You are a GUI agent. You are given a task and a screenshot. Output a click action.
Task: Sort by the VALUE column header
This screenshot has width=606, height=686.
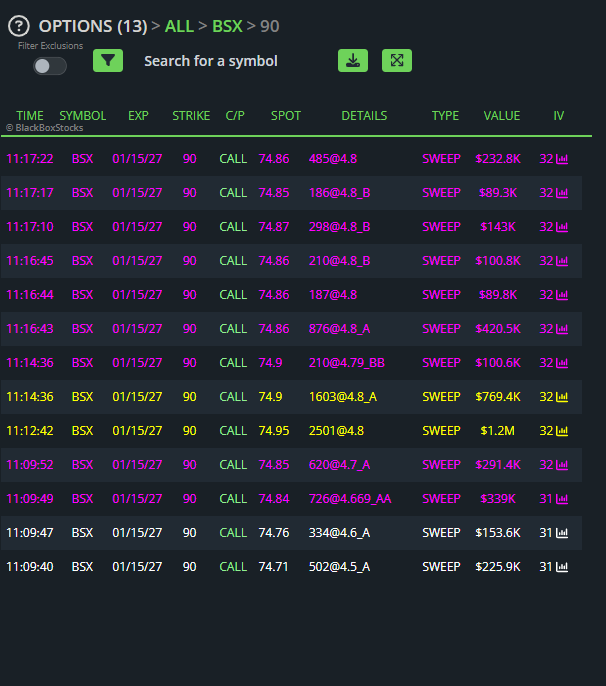pyautogui.click(x=502, y=116)
